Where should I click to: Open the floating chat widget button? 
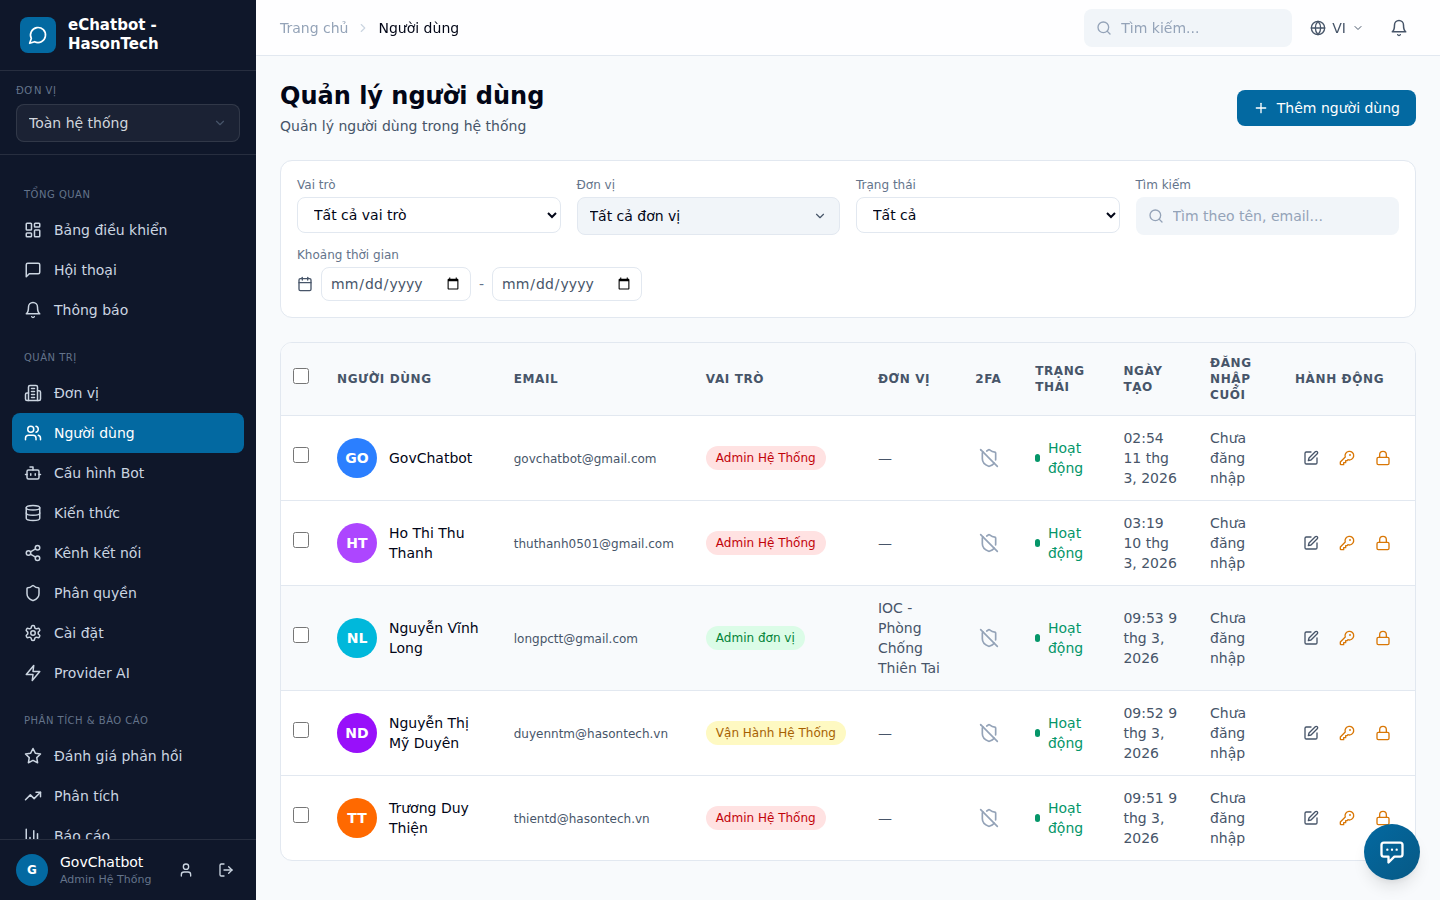(1391, 852)
